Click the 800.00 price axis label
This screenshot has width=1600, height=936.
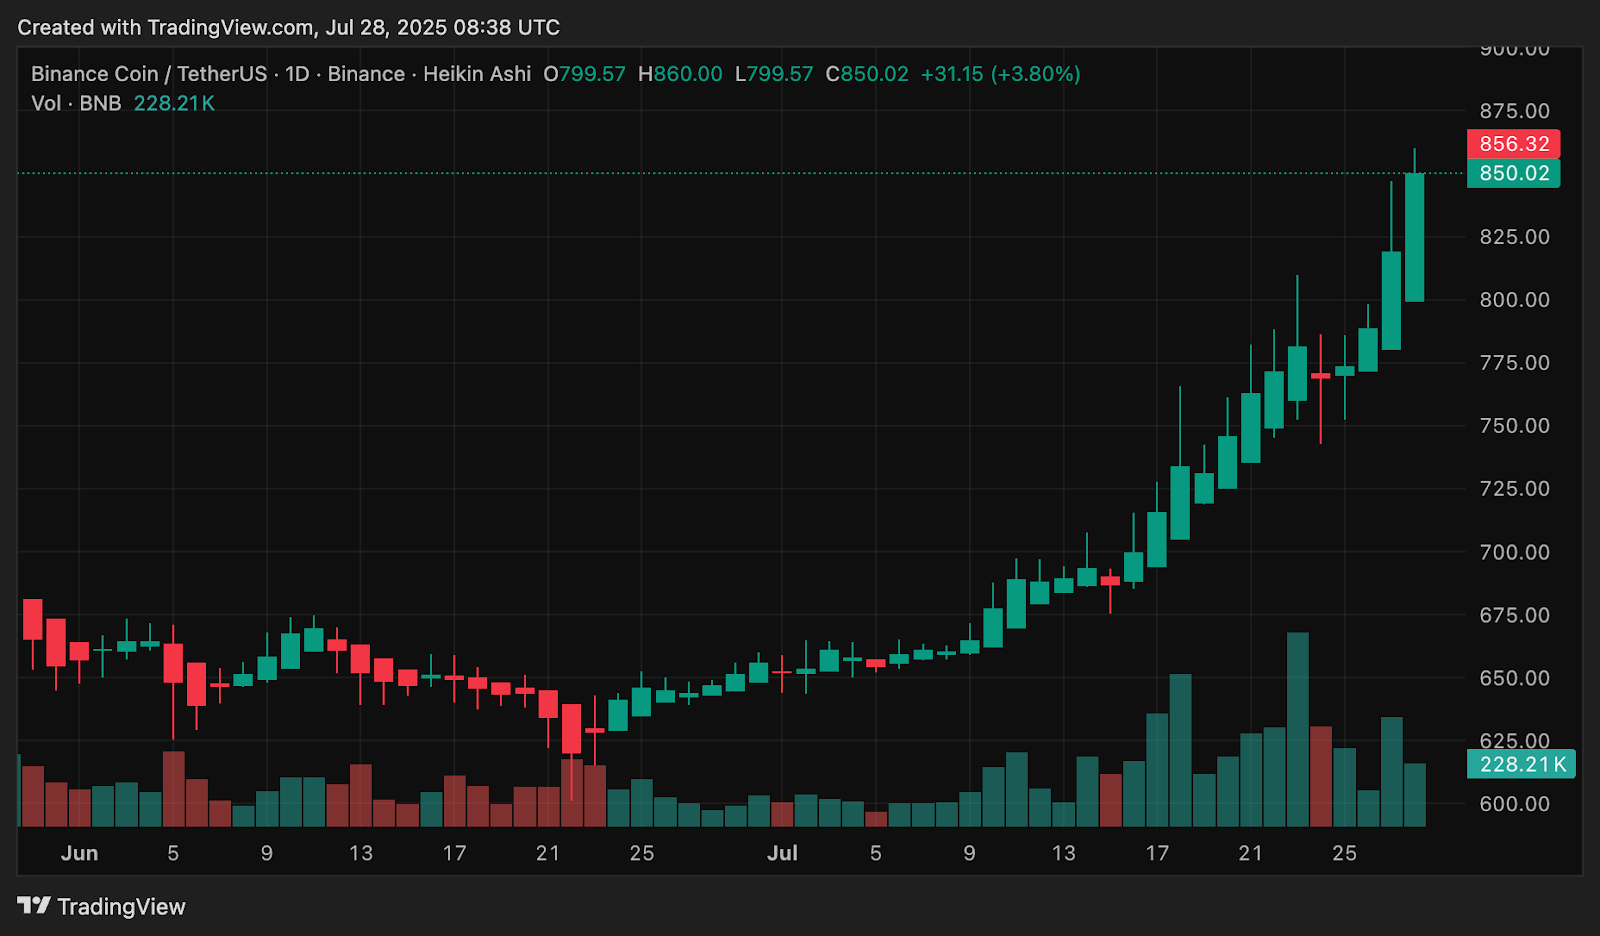(x=1515, y=300)
